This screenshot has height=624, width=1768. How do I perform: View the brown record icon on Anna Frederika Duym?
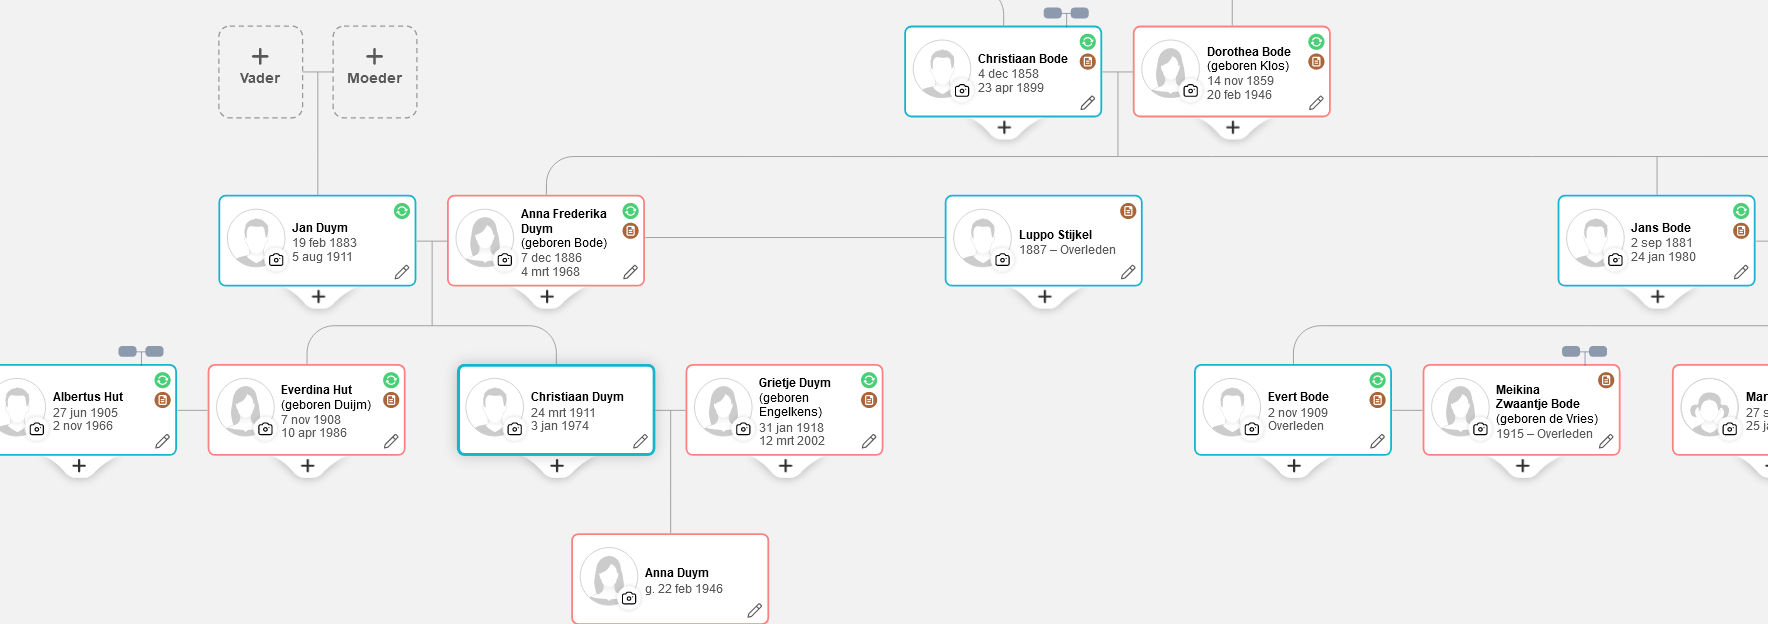630,231
